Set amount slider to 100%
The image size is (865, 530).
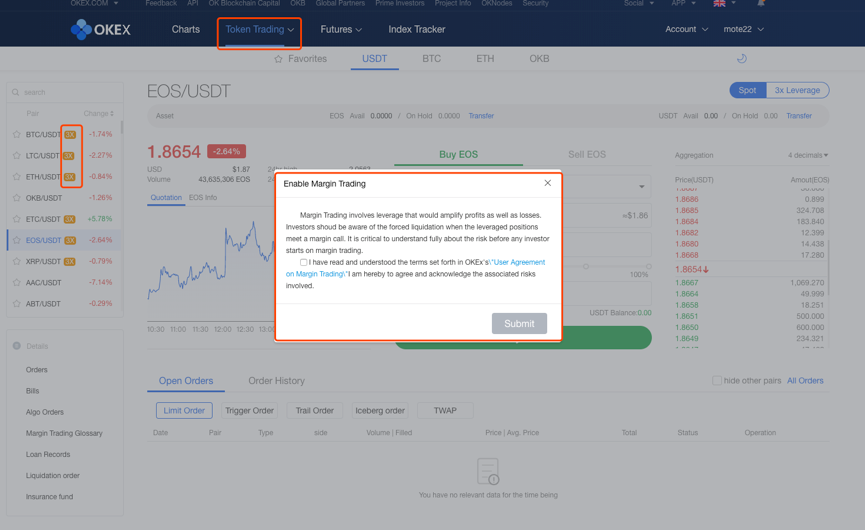649,266
